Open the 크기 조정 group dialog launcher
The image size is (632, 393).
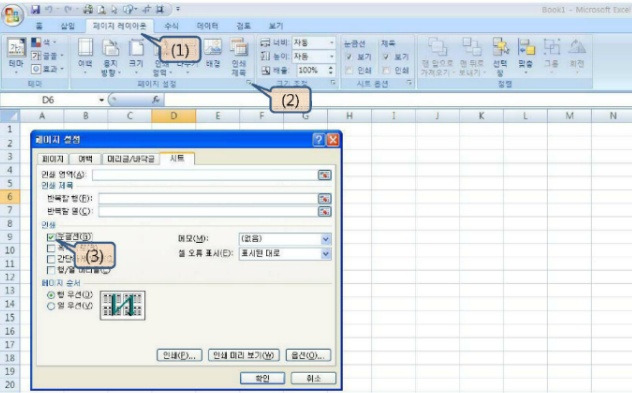(333, 83)
